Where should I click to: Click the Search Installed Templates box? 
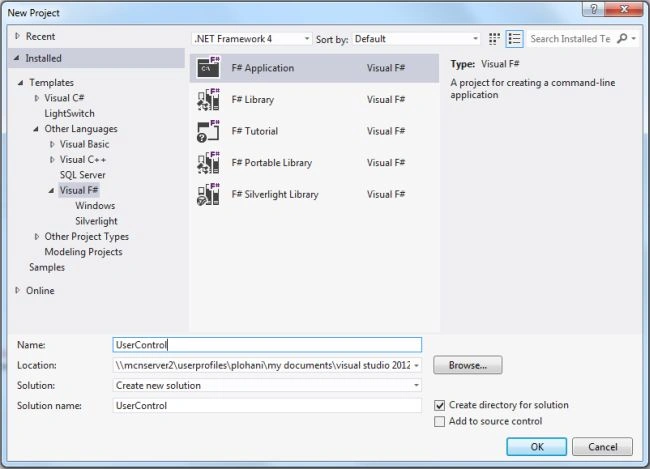pos(570,39)
